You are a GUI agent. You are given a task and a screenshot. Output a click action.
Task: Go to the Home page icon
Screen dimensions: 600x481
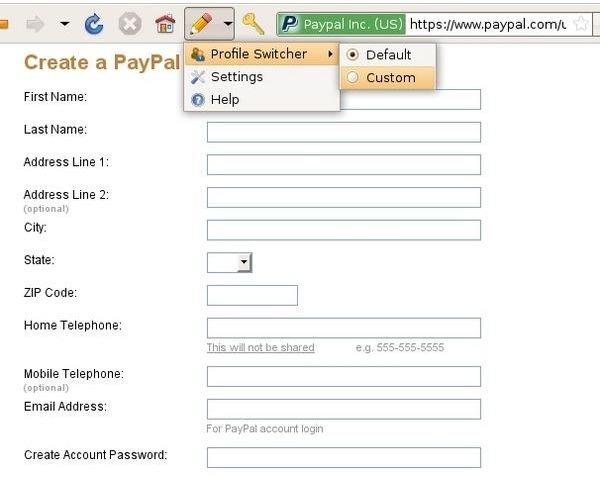point(165,24)
